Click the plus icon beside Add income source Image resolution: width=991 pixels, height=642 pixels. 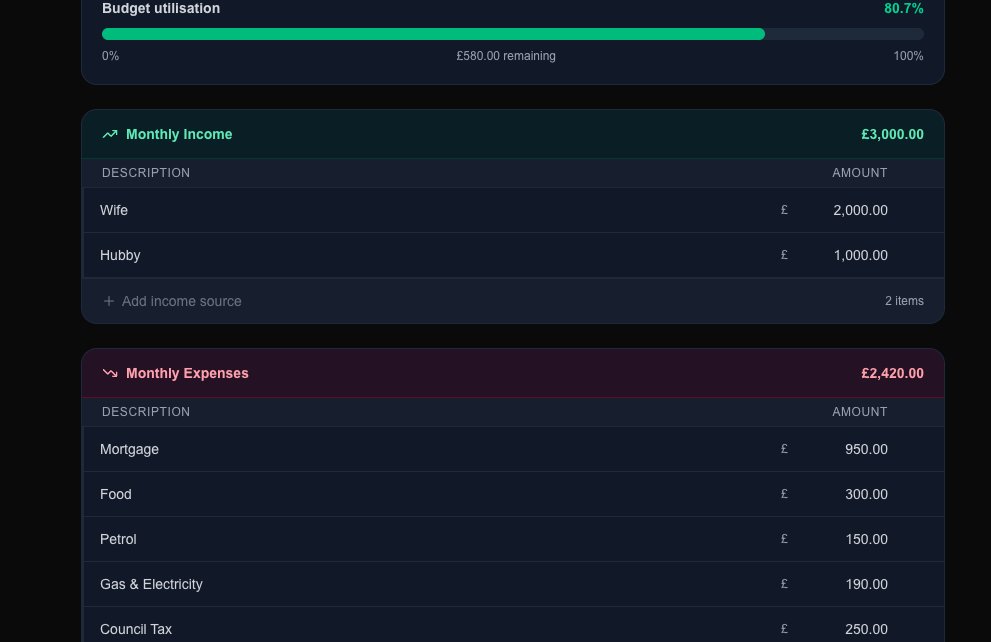click(109, 301)
